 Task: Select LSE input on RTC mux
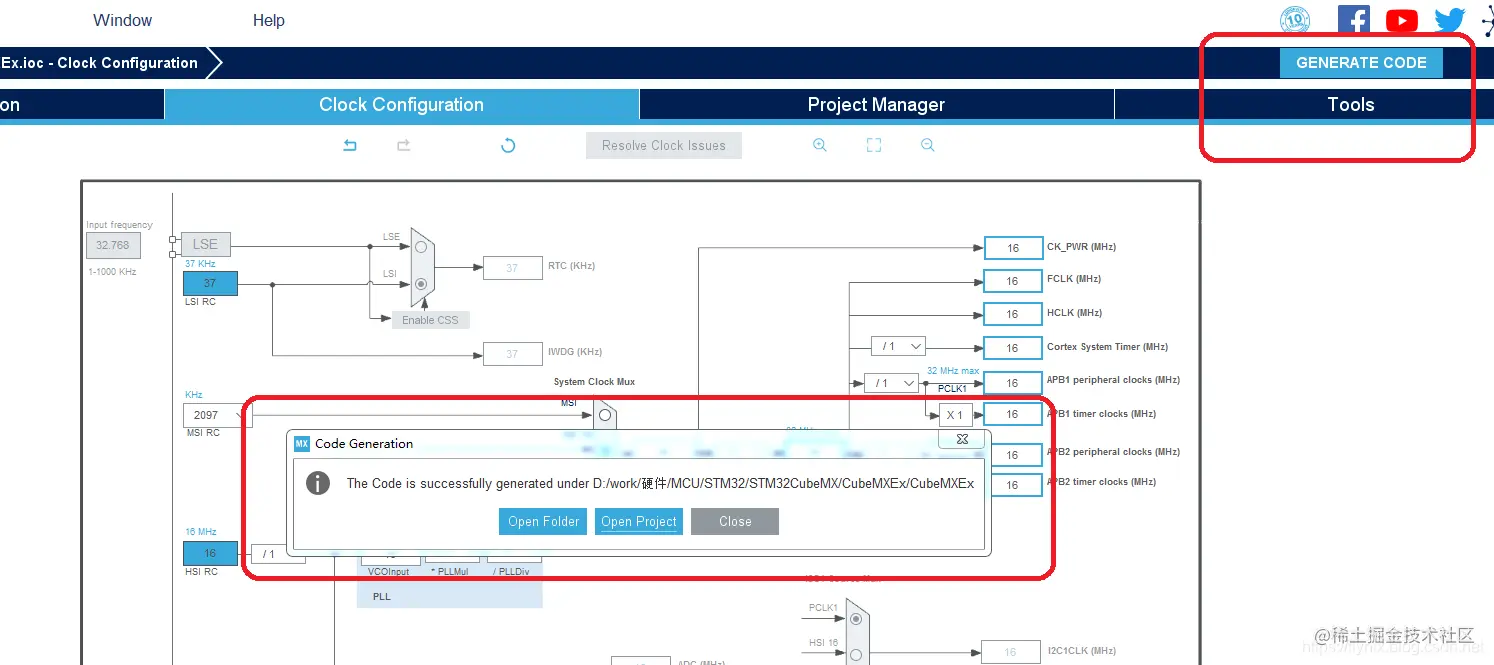click(421, 246)
